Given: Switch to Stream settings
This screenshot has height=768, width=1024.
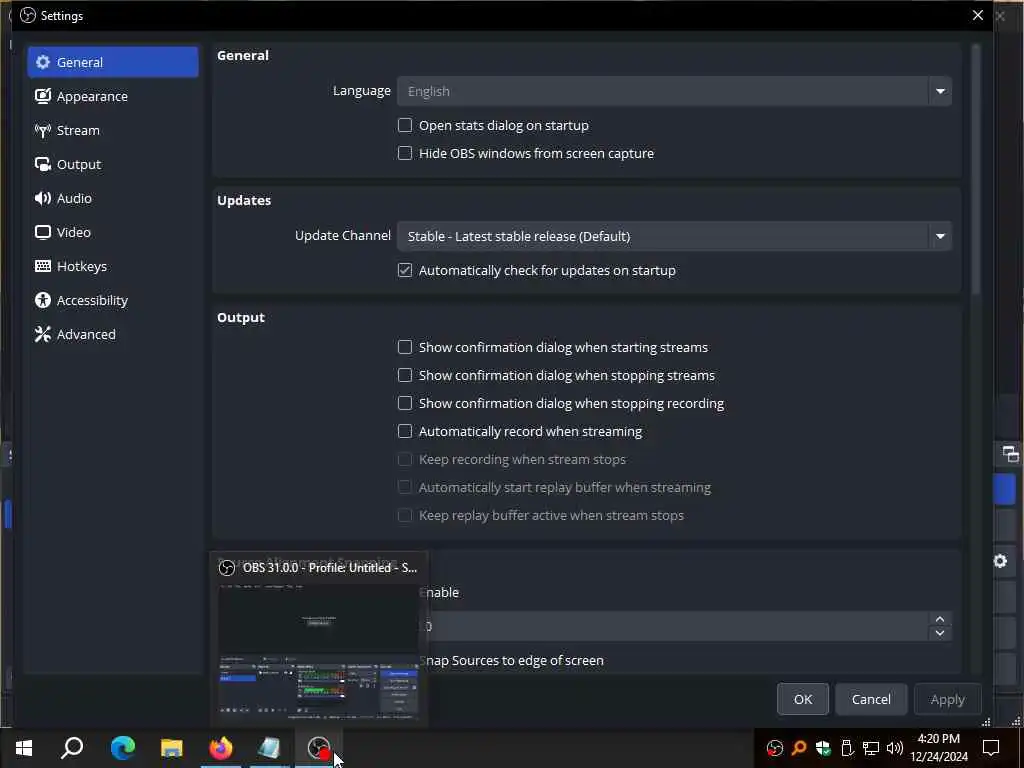Looking at the screenshot, I should click(x=113, y=130).
